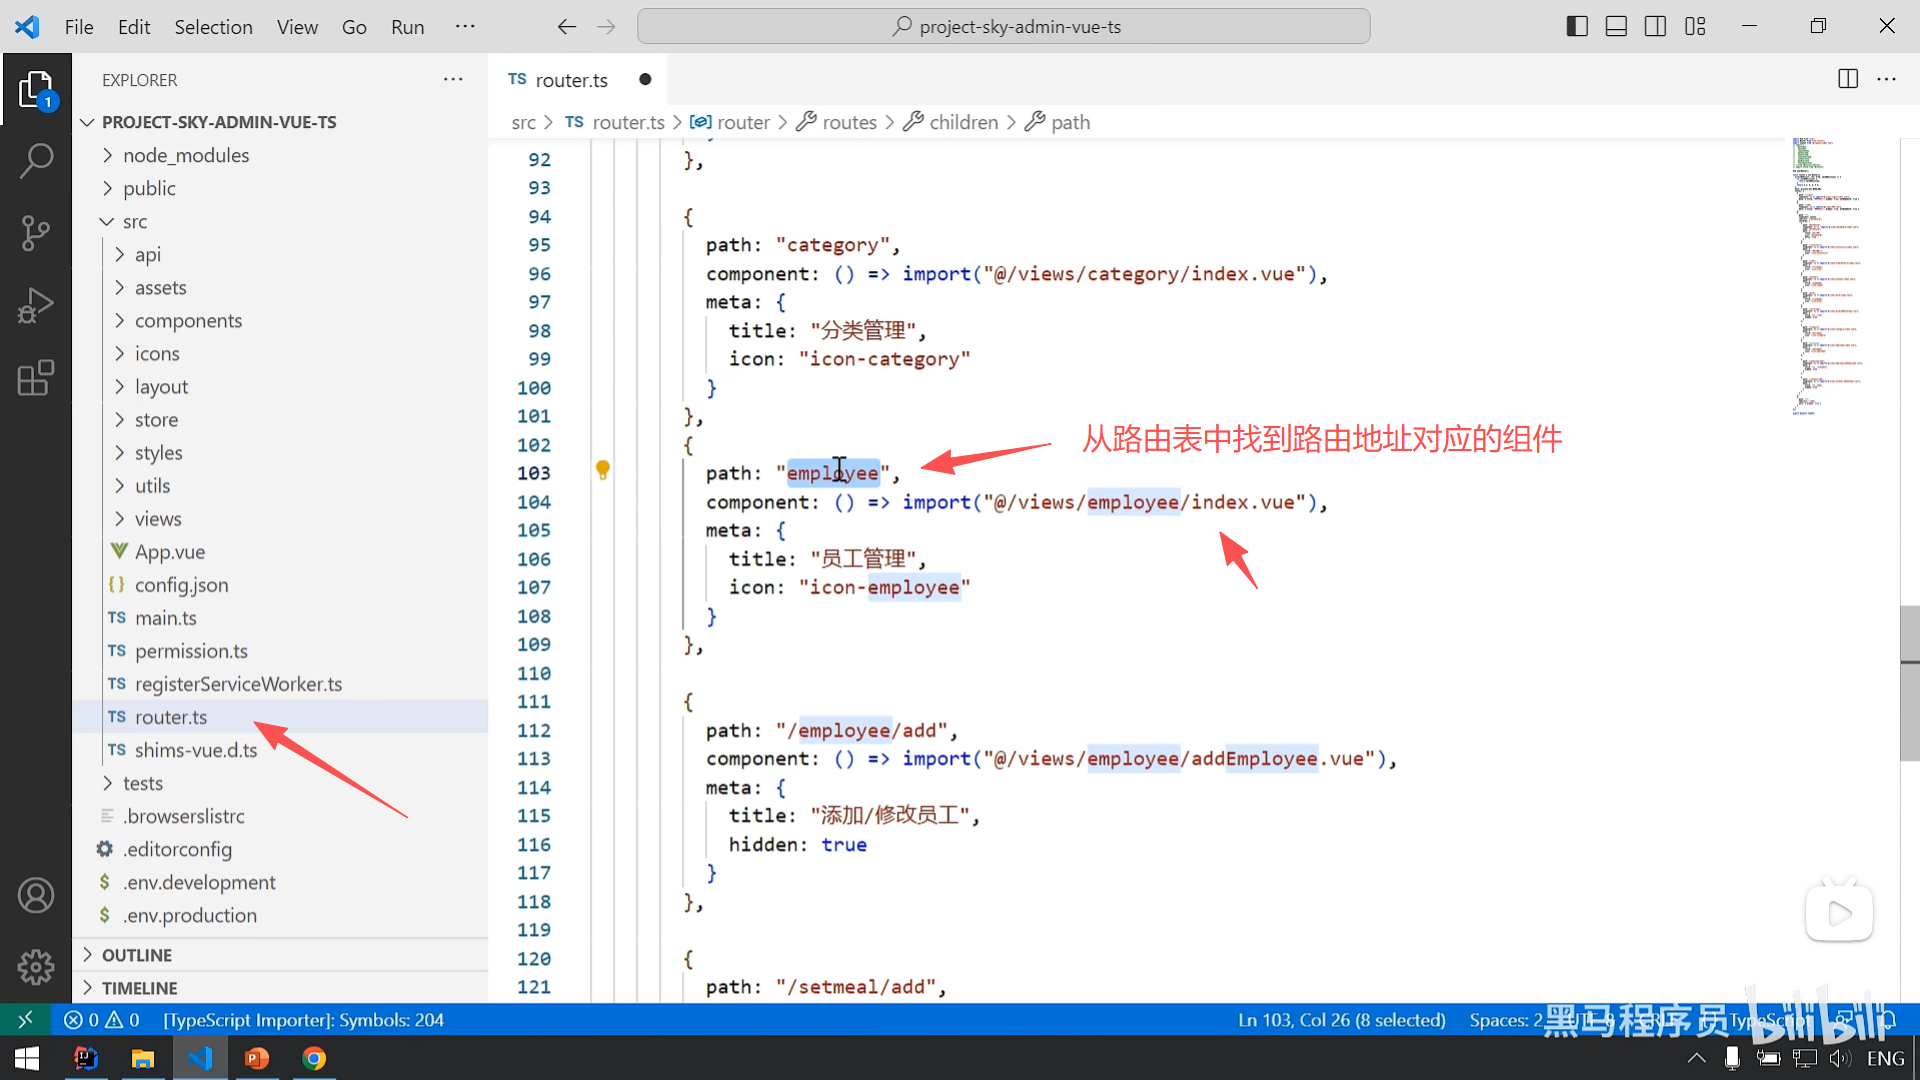1920x1080 pixels.
Task: Open the Manage gear settings
Action: 36,966
